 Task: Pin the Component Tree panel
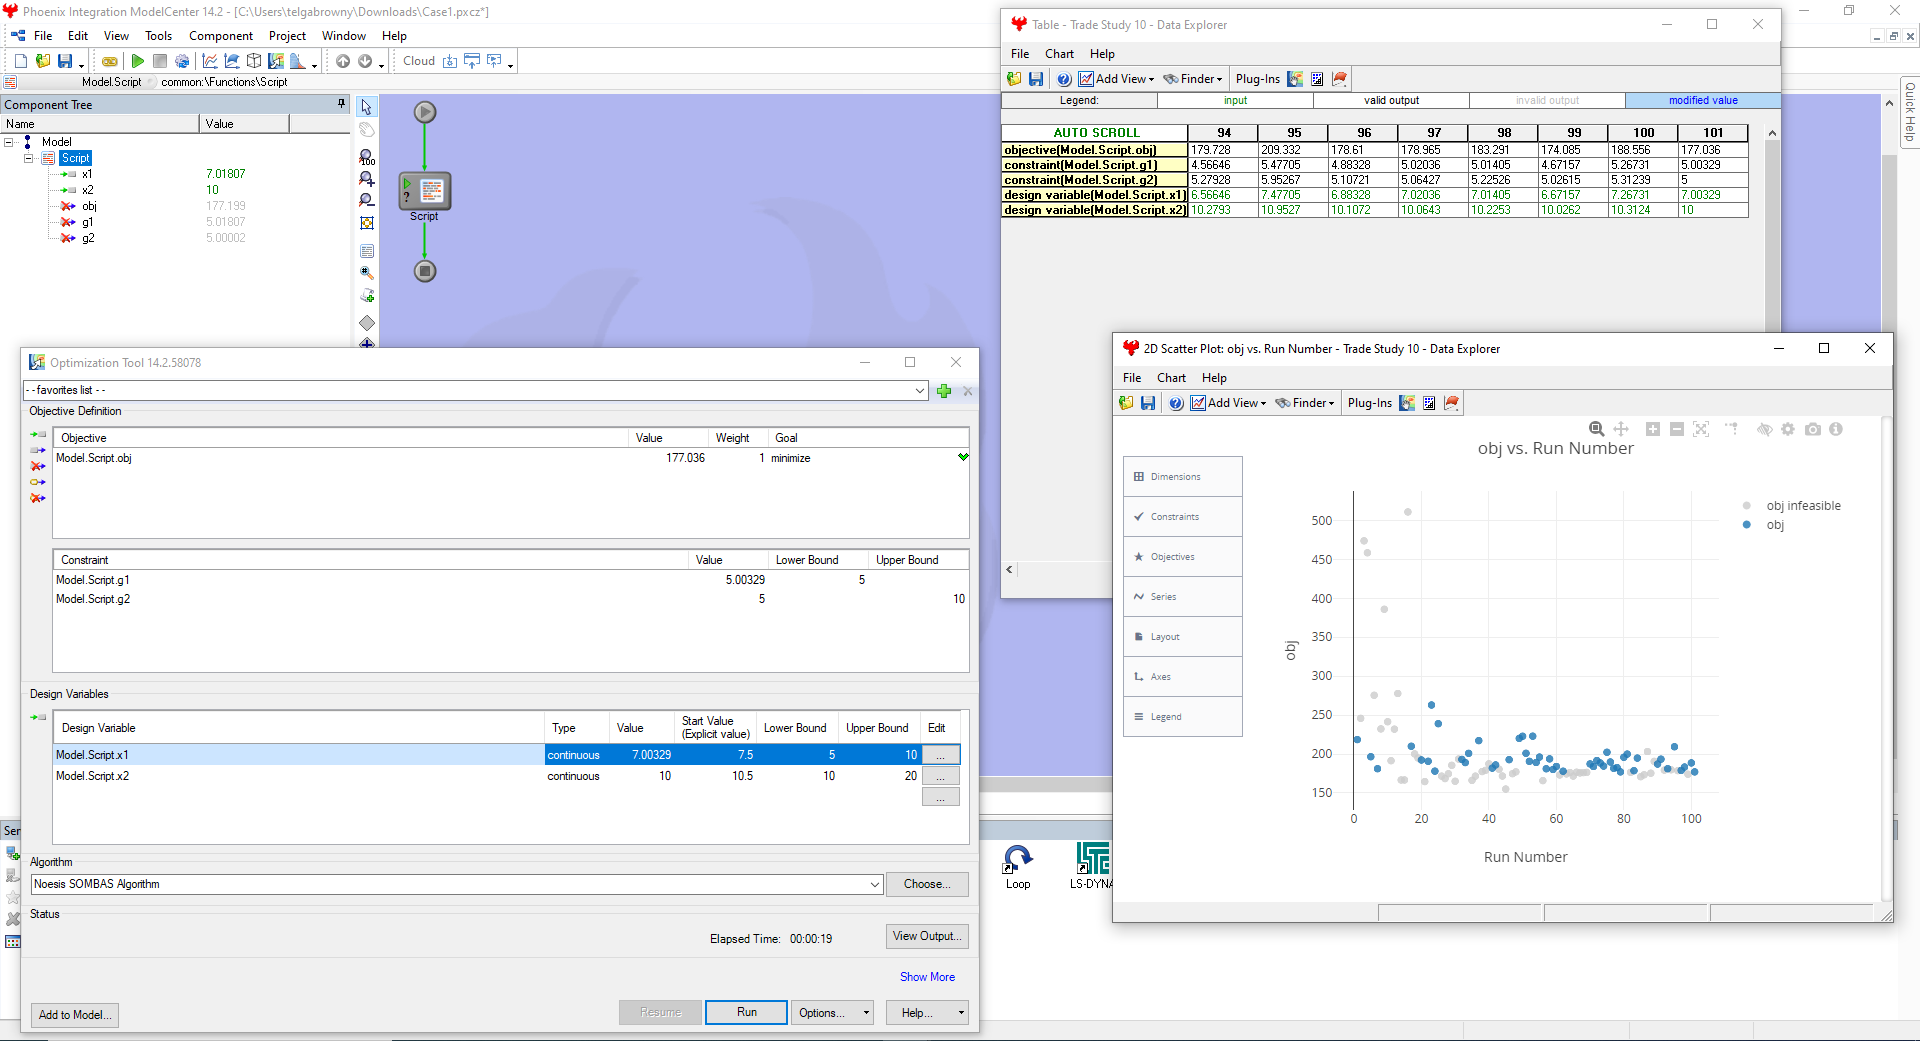point(342,104)
